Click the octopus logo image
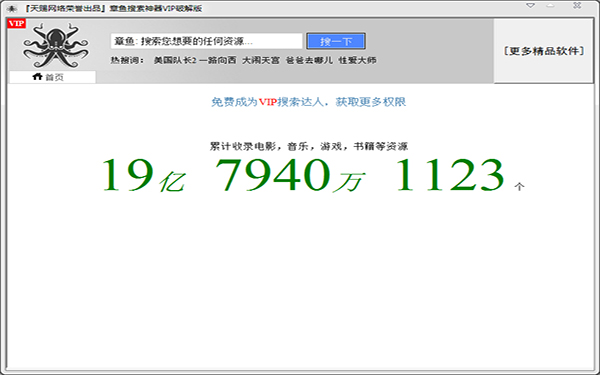The image size is (600, 375). pos(56,46)
